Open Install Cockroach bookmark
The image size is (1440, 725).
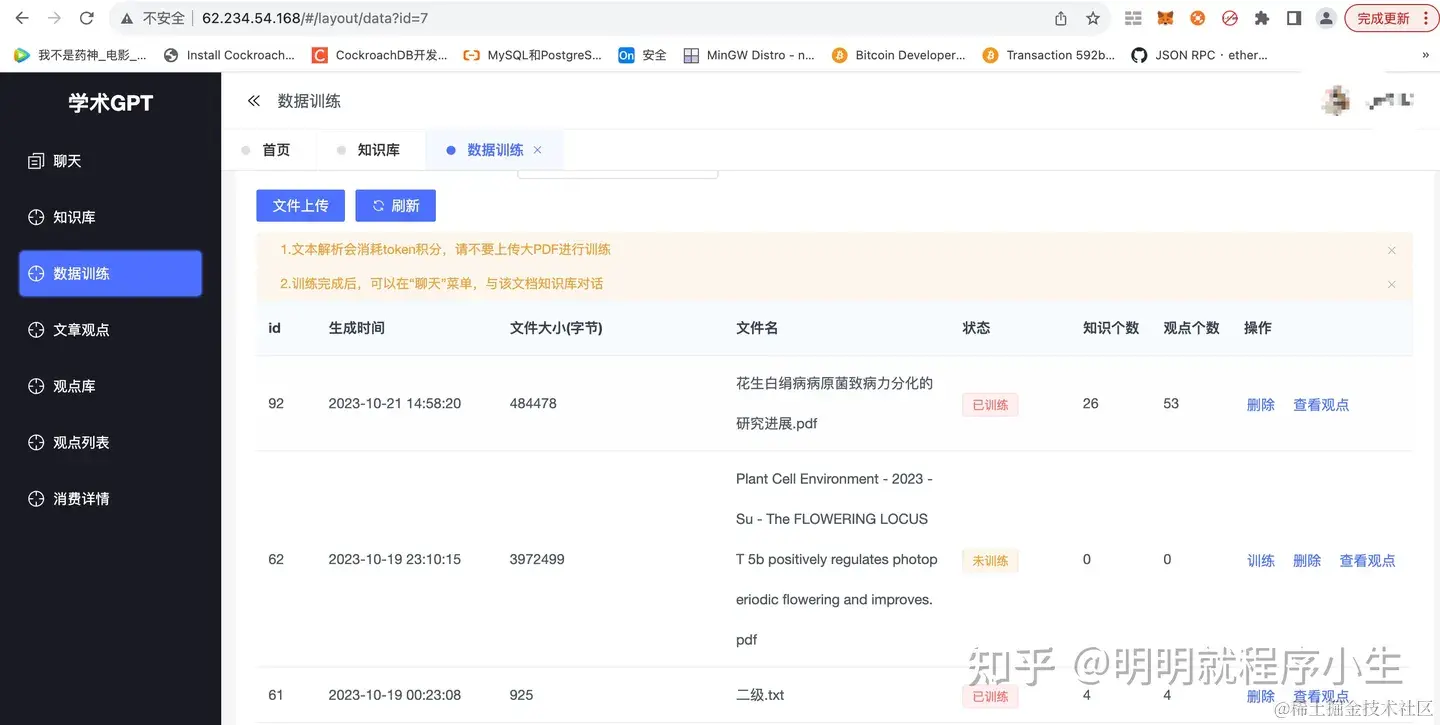point(229,55)
